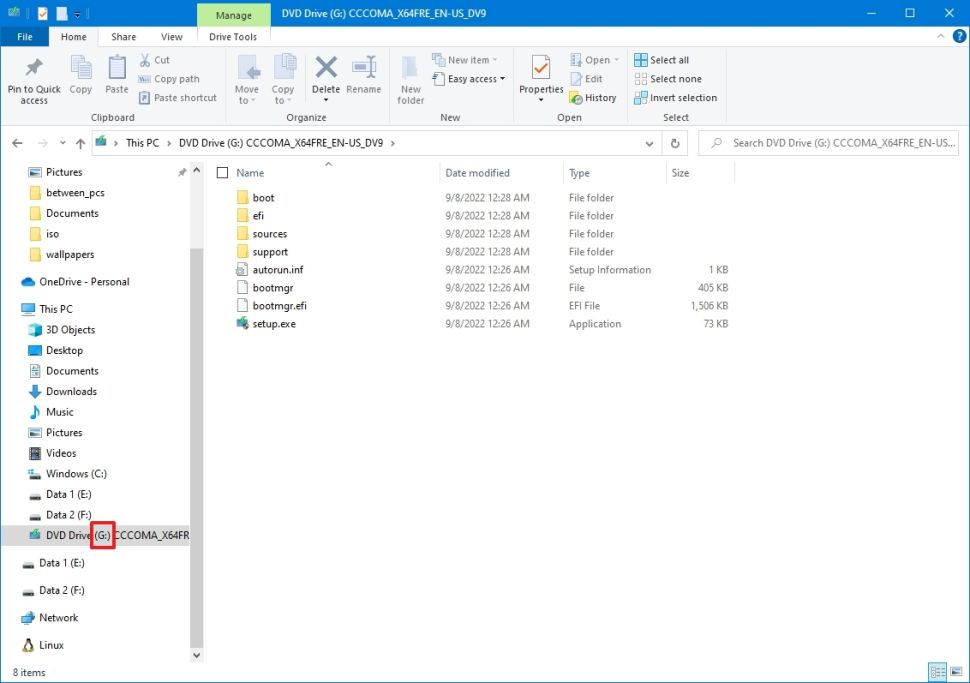Click the Move to icon
The width and height of the screenshot is (970, 683).
point(249,67)
